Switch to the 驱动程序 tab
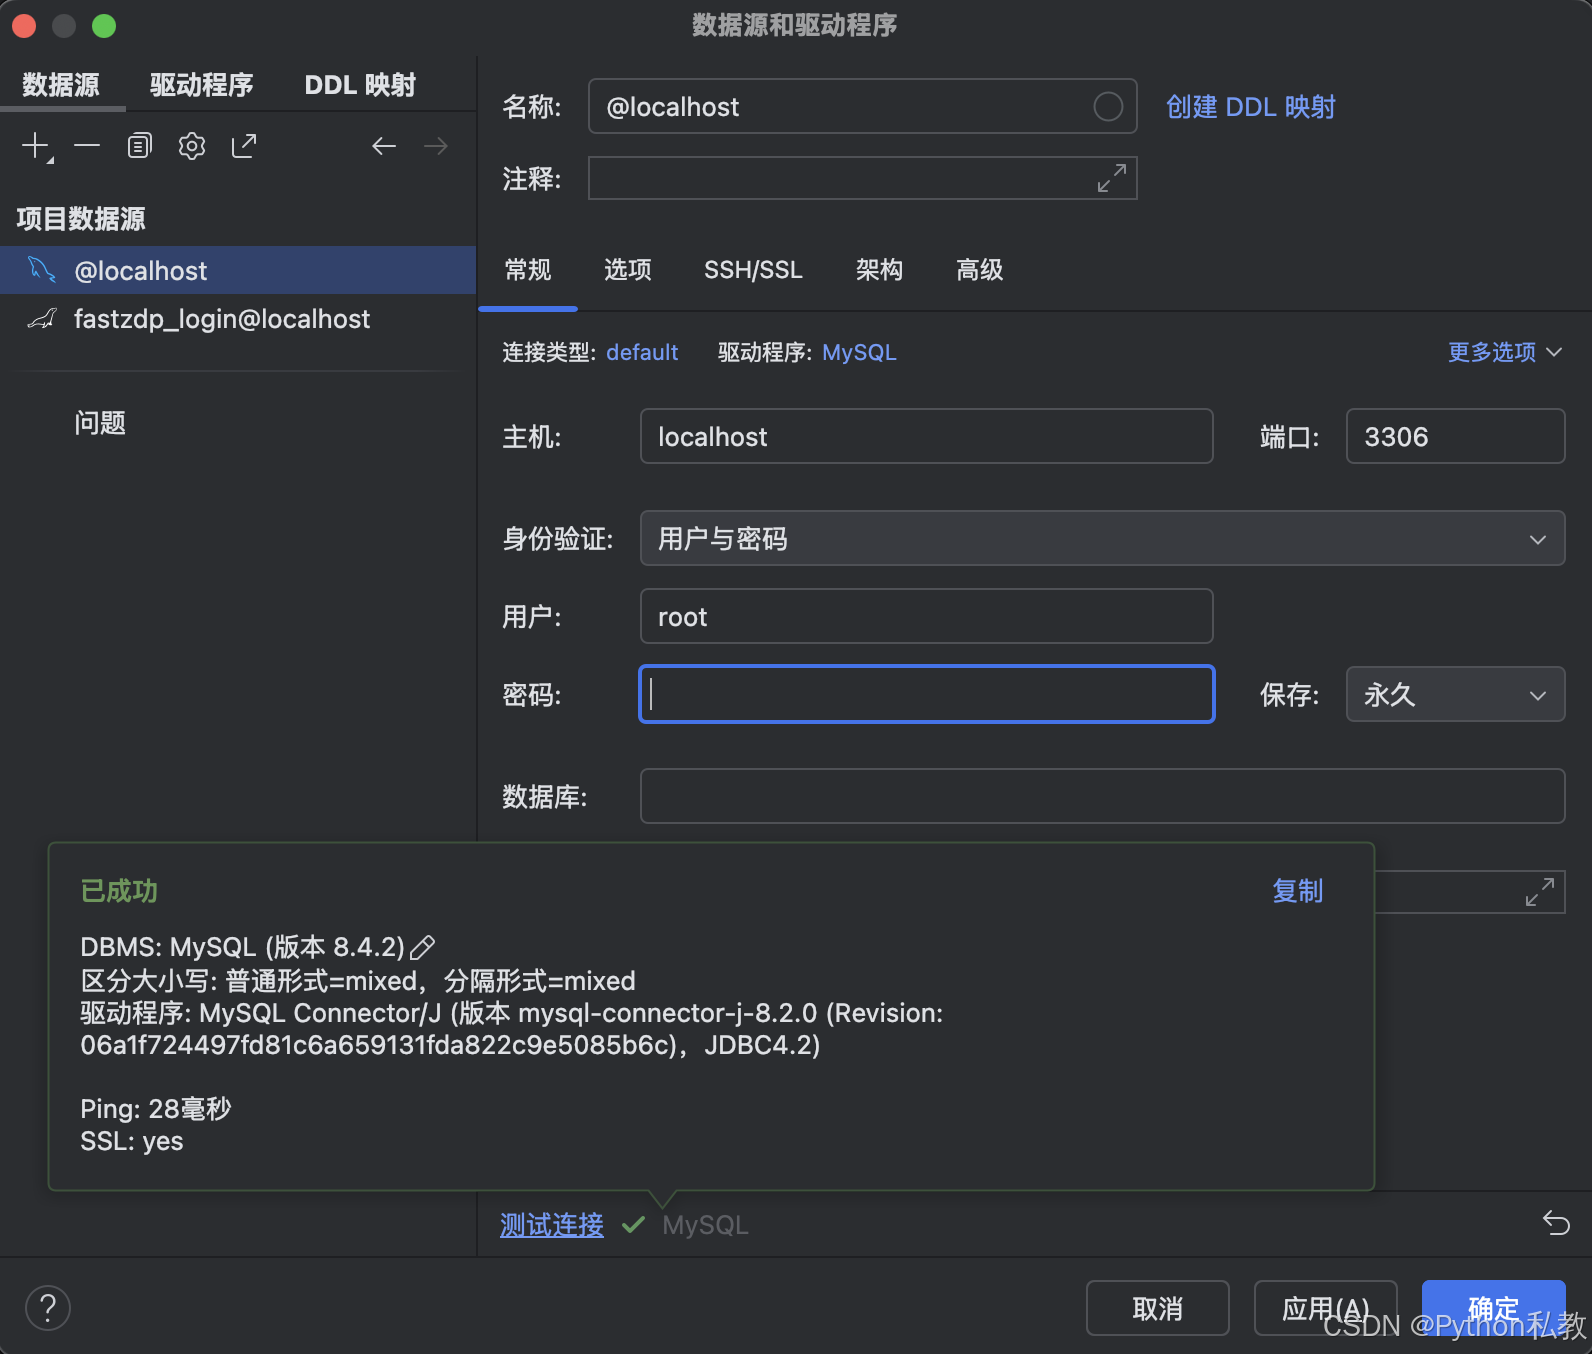 click(202, 85)
